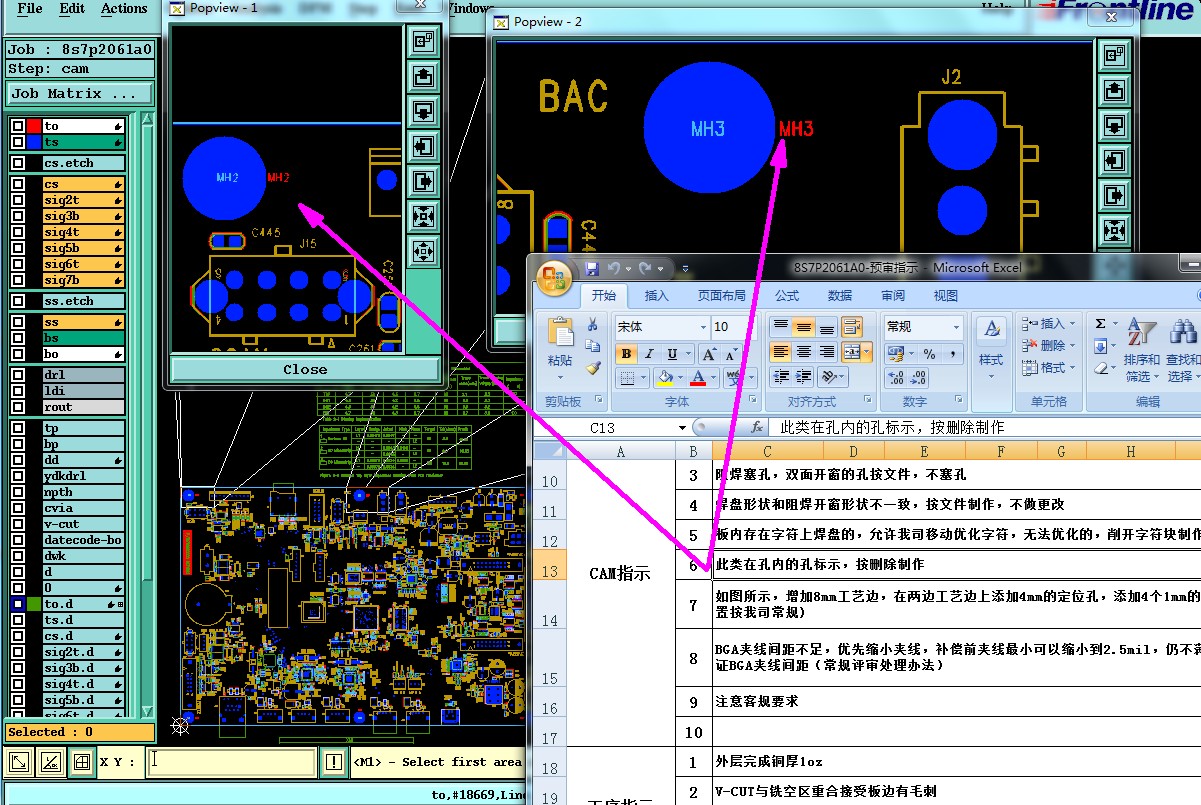Image resolution: width=1201 pixels, height=805 pixels.
Task: Click the red color swatch of layer to
Action: tap(33, 126)
